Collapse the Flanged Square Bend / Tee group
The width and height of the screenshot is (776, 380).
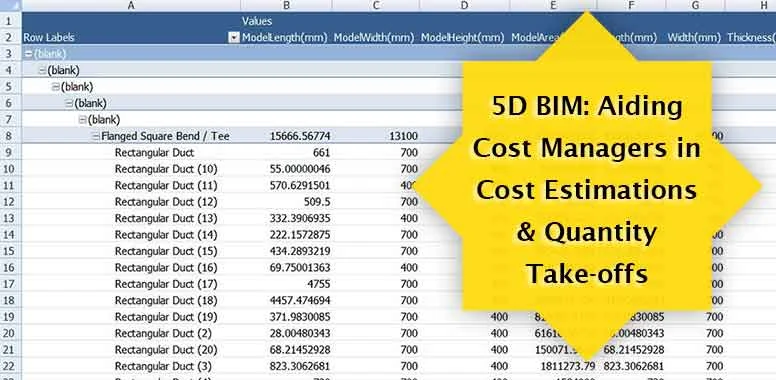tap(96, 136)
